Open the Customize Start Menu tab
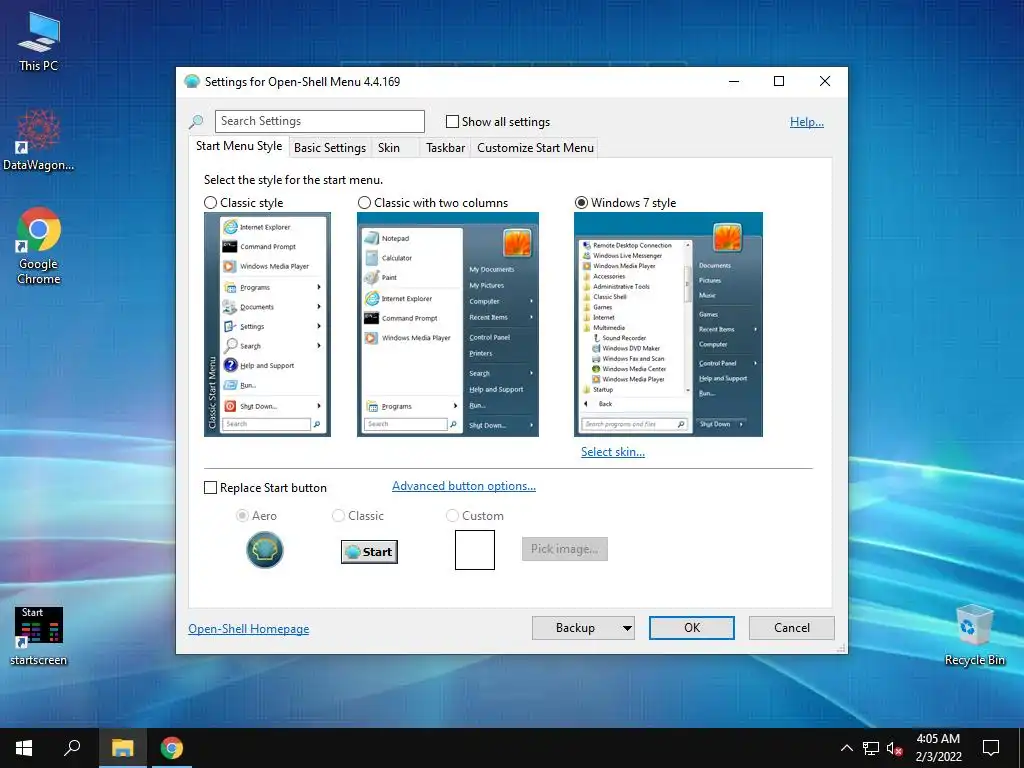Viewport: 1024px width, 768px height. tap(536, 148)
